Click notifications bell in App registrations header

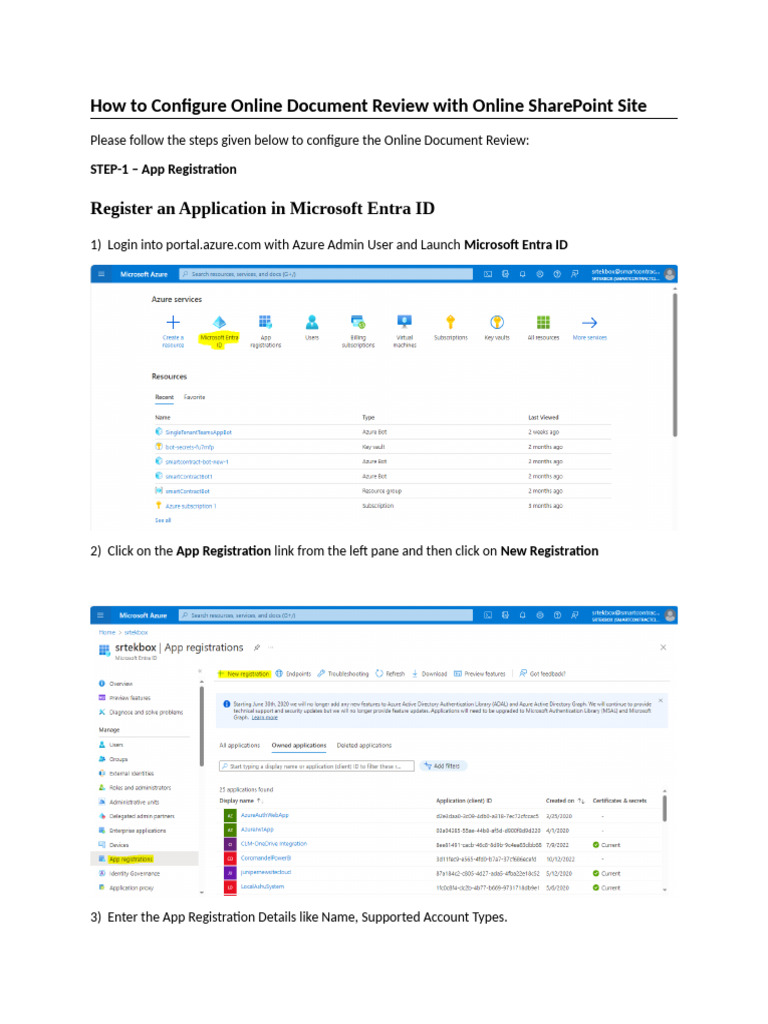point(522,615)
